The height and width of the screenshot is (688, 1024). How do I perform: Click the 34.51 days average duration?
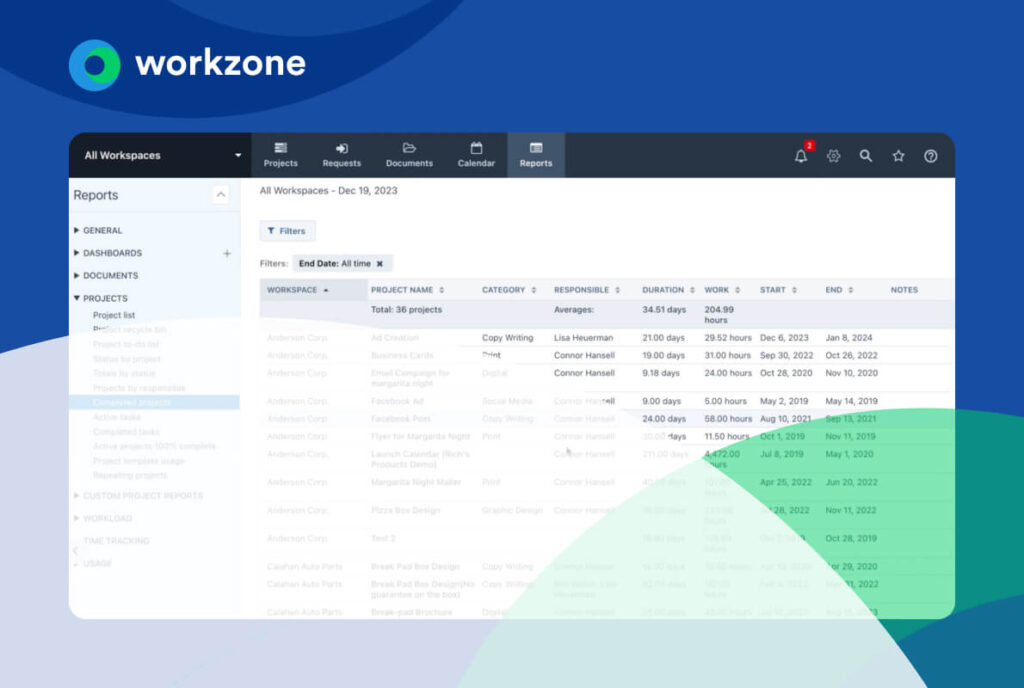664,310
